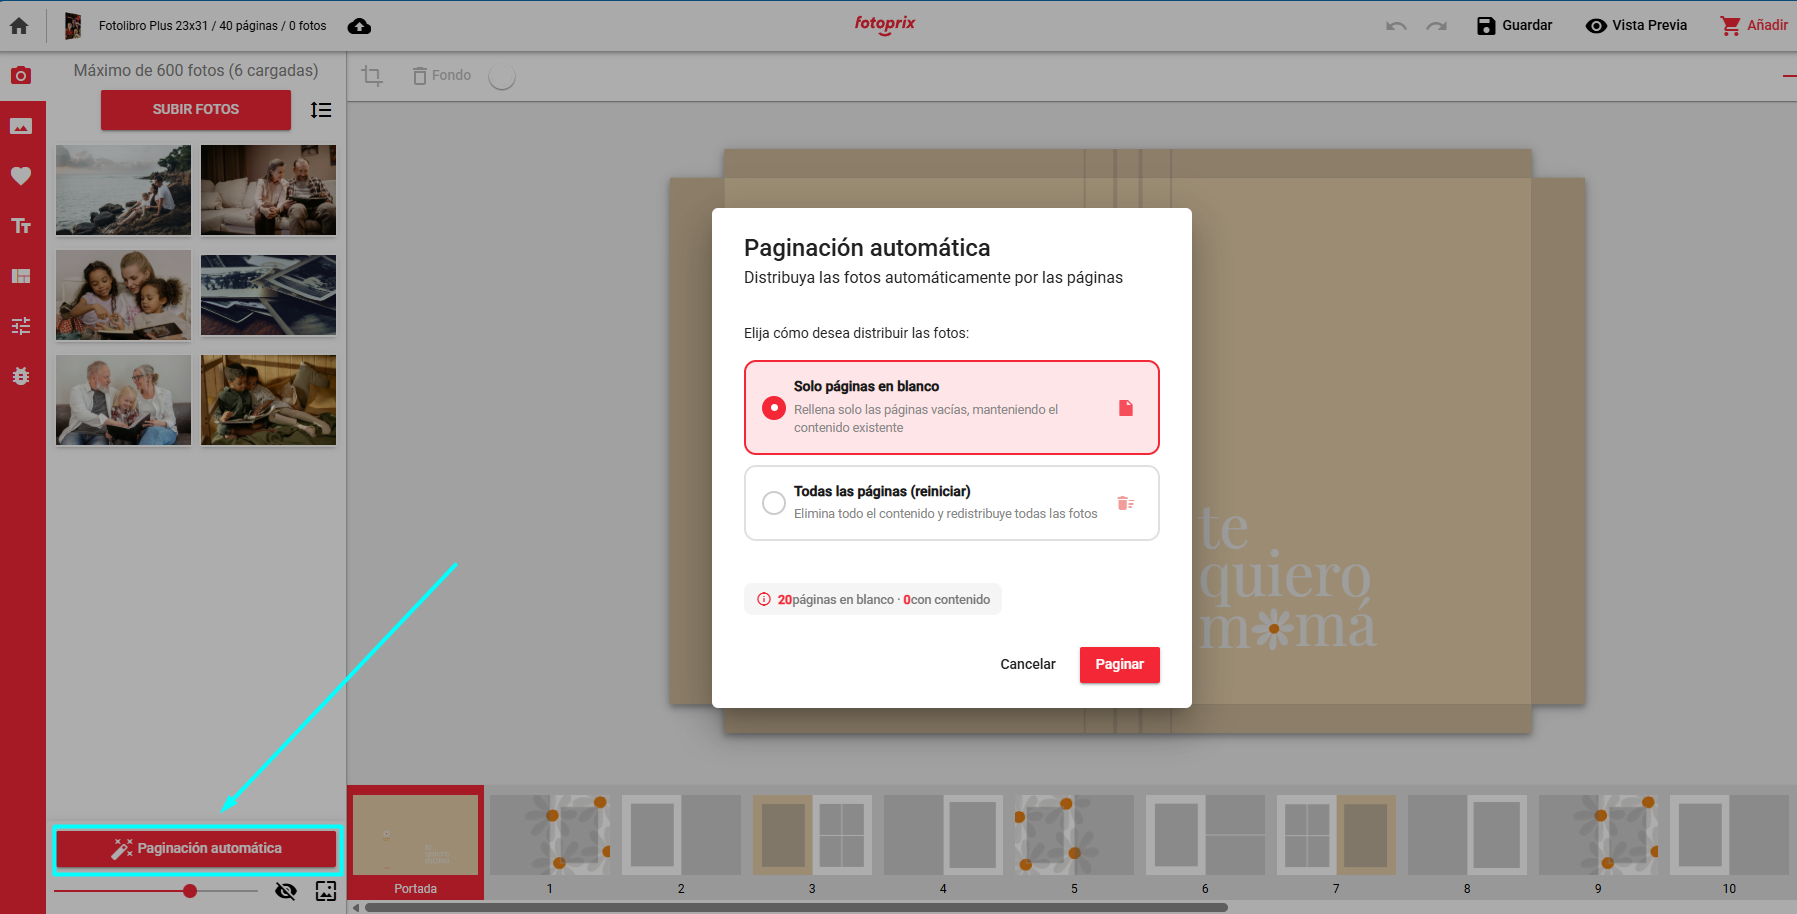This screenshot has height=914, width=1797.
Task: Click the sort photos list icon
Action: point(321,110)
